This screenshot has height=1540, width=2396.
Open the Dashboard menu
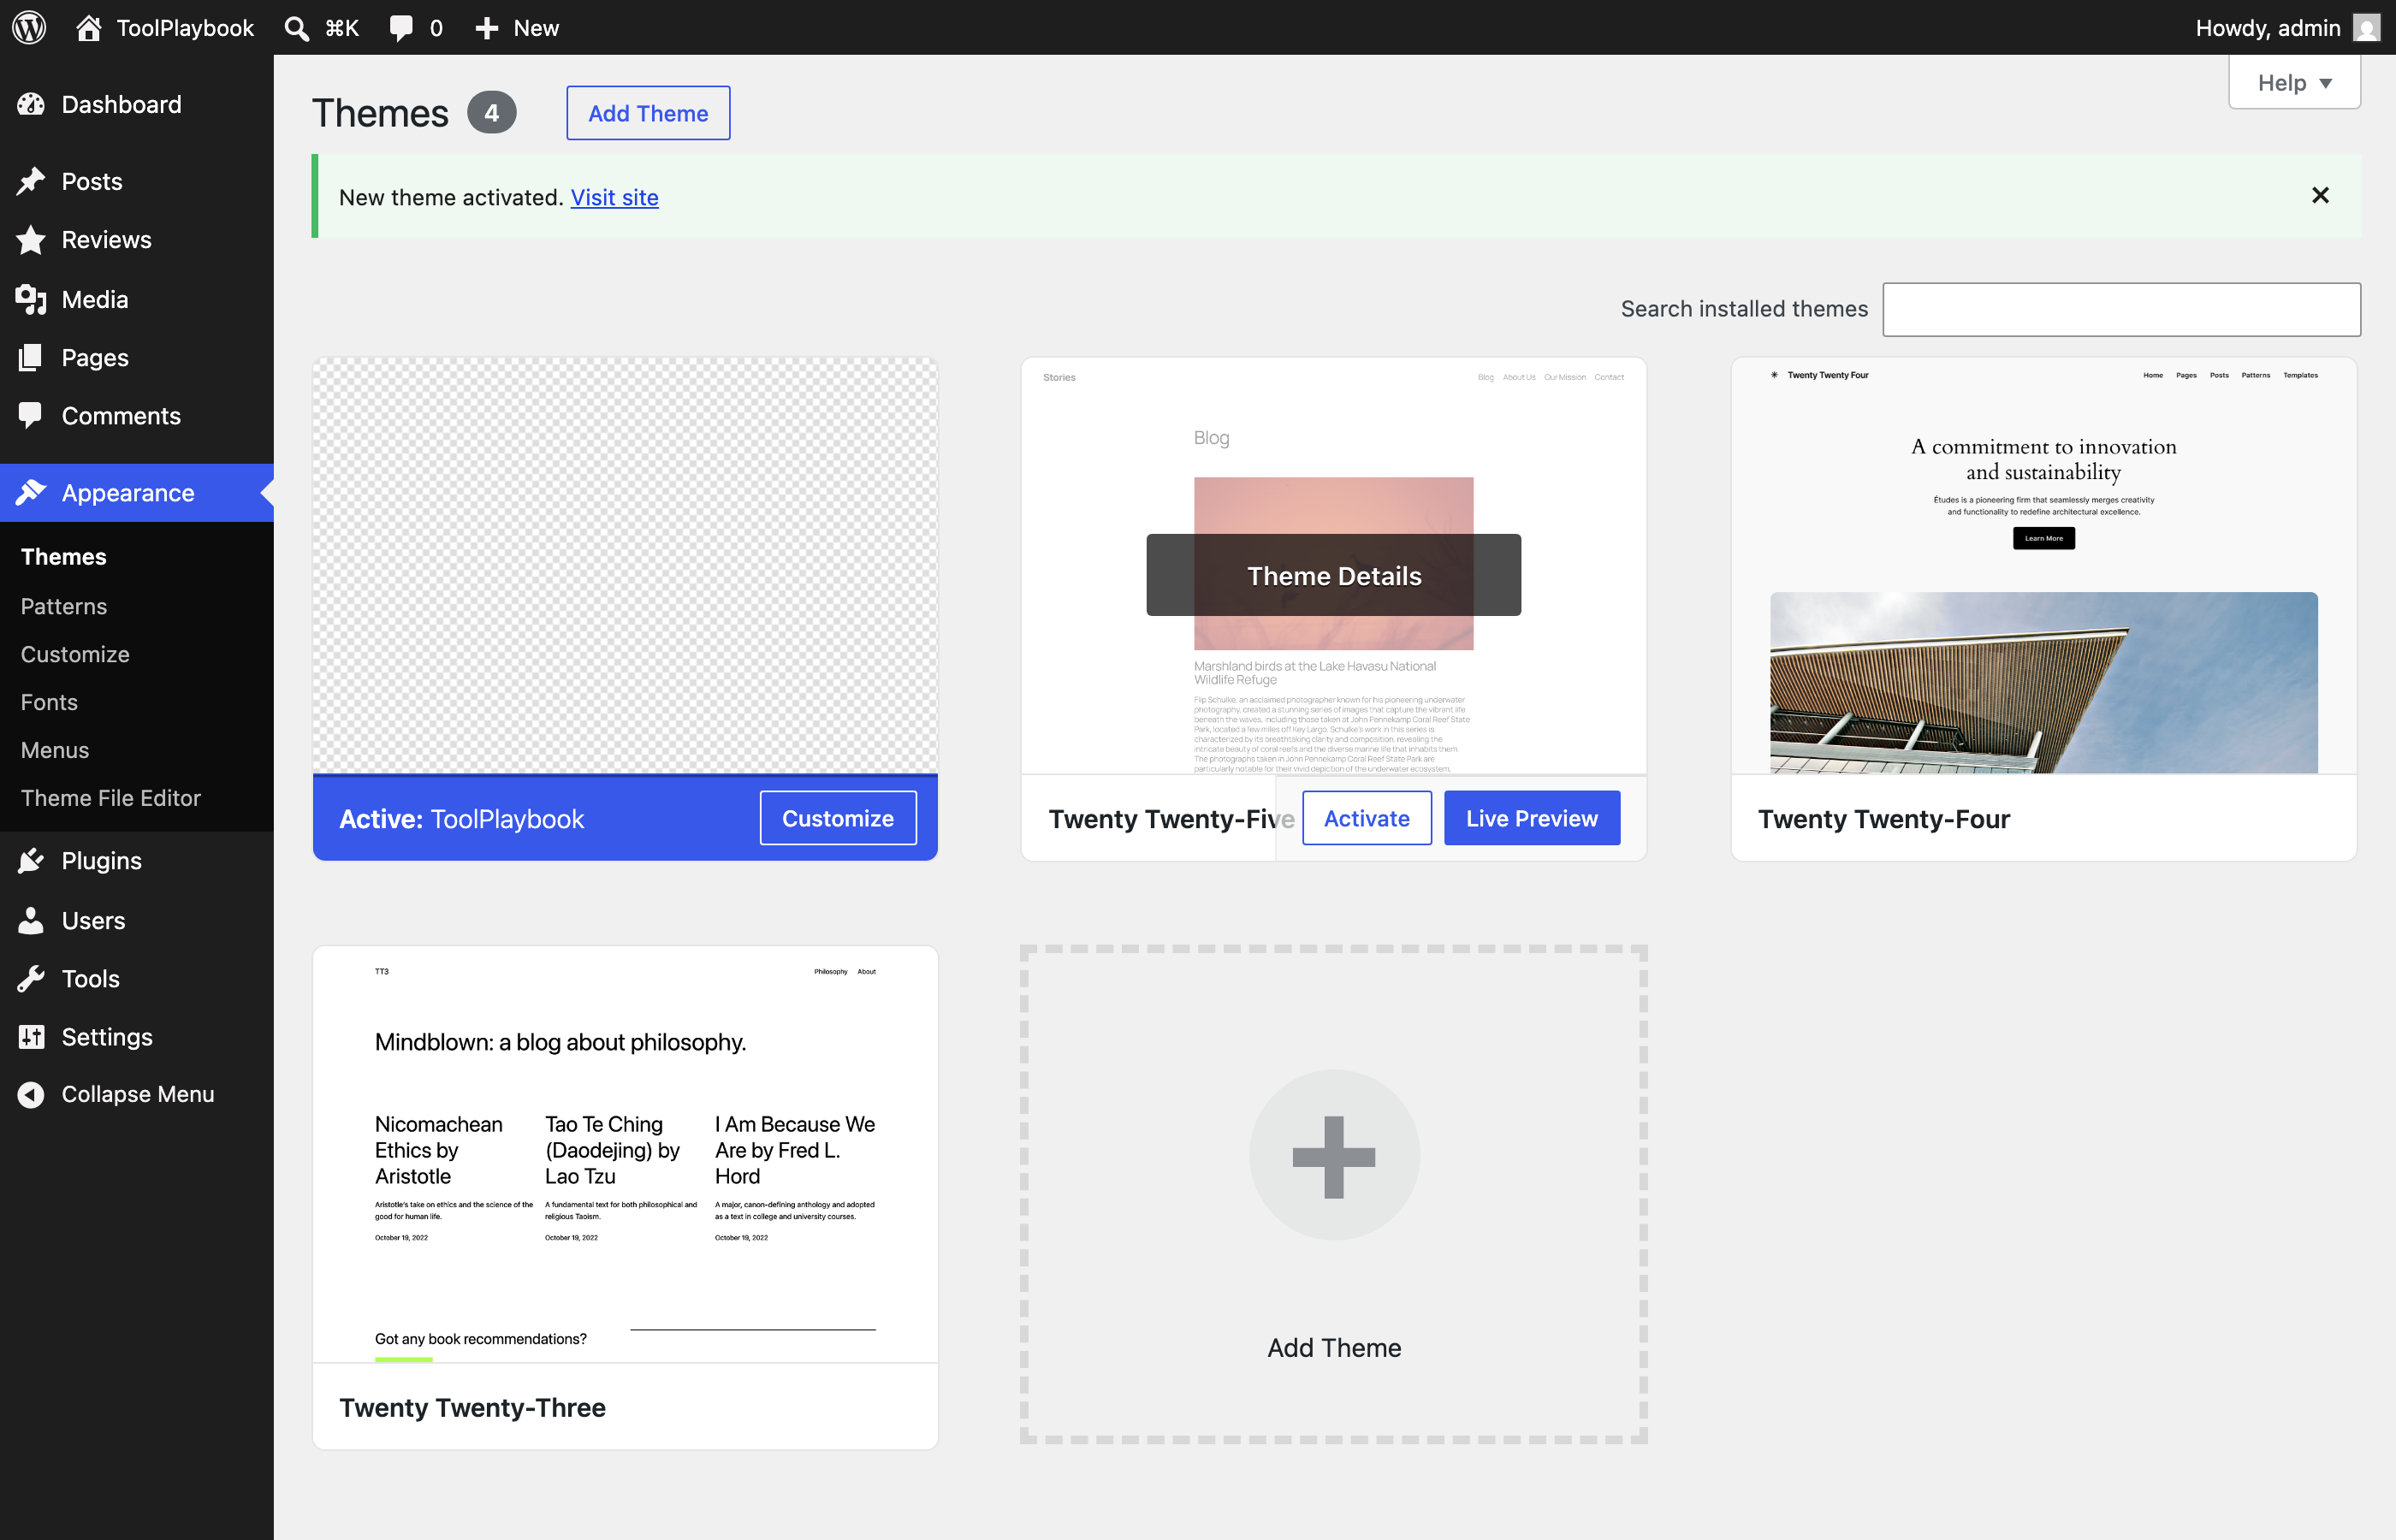tap(137, 104)
